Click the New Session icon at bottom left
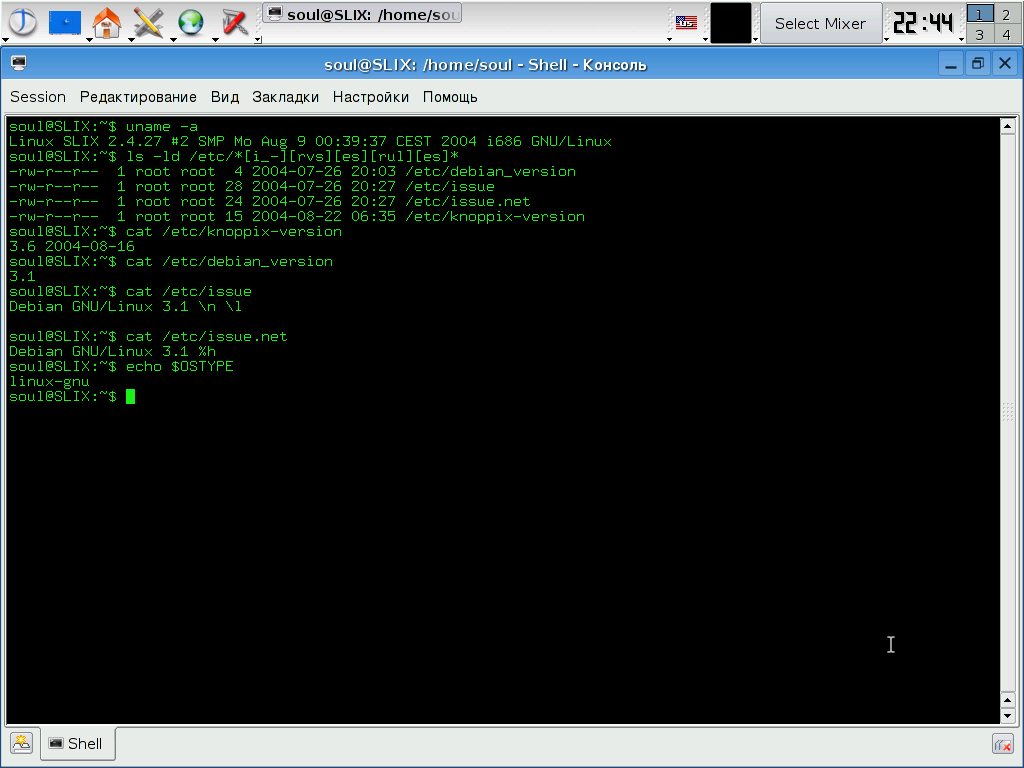1024x768 pixels. 22,743
